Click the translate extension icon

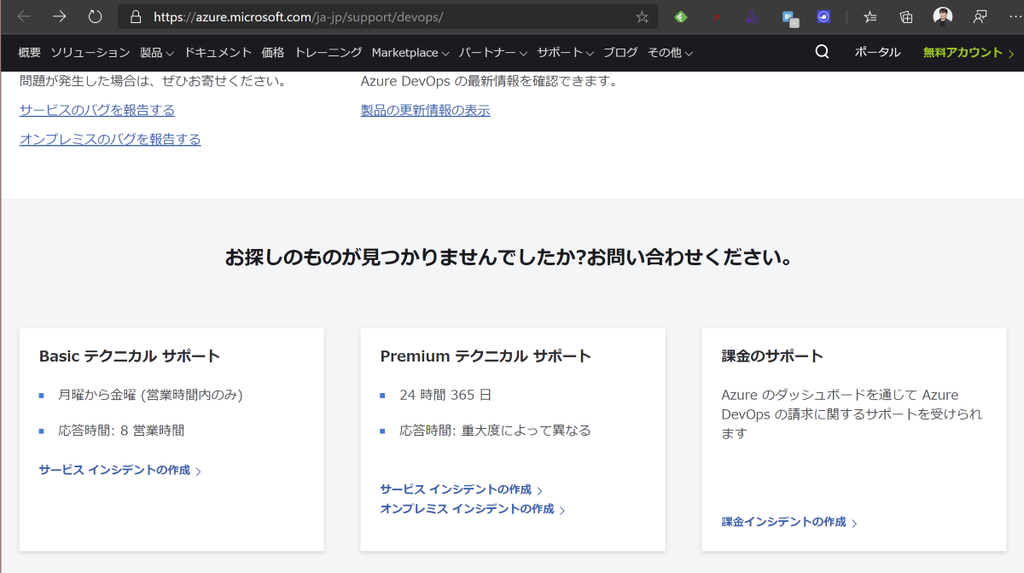click(x=790, y=18)
